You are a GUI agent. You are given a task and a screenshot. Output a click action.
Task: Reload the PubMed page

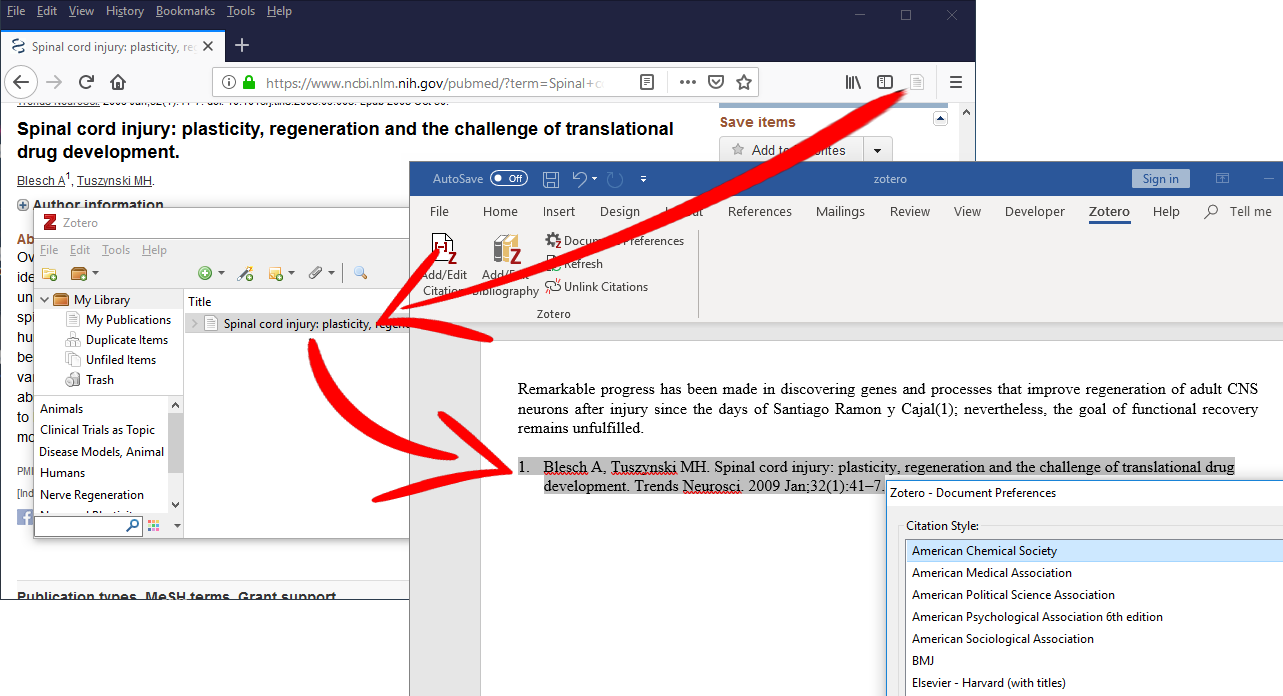86,82
